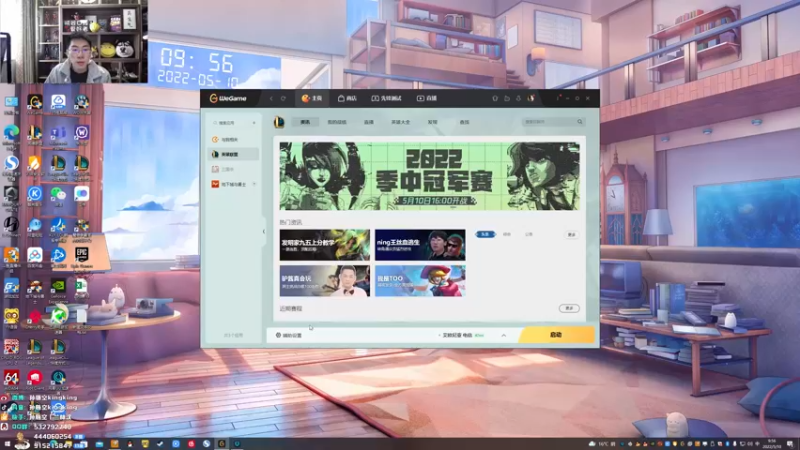The image size is (800, 450).
Task: Open the ning王丝血逃生 news card
Action: pyautogui.click(x=420, y=245)
